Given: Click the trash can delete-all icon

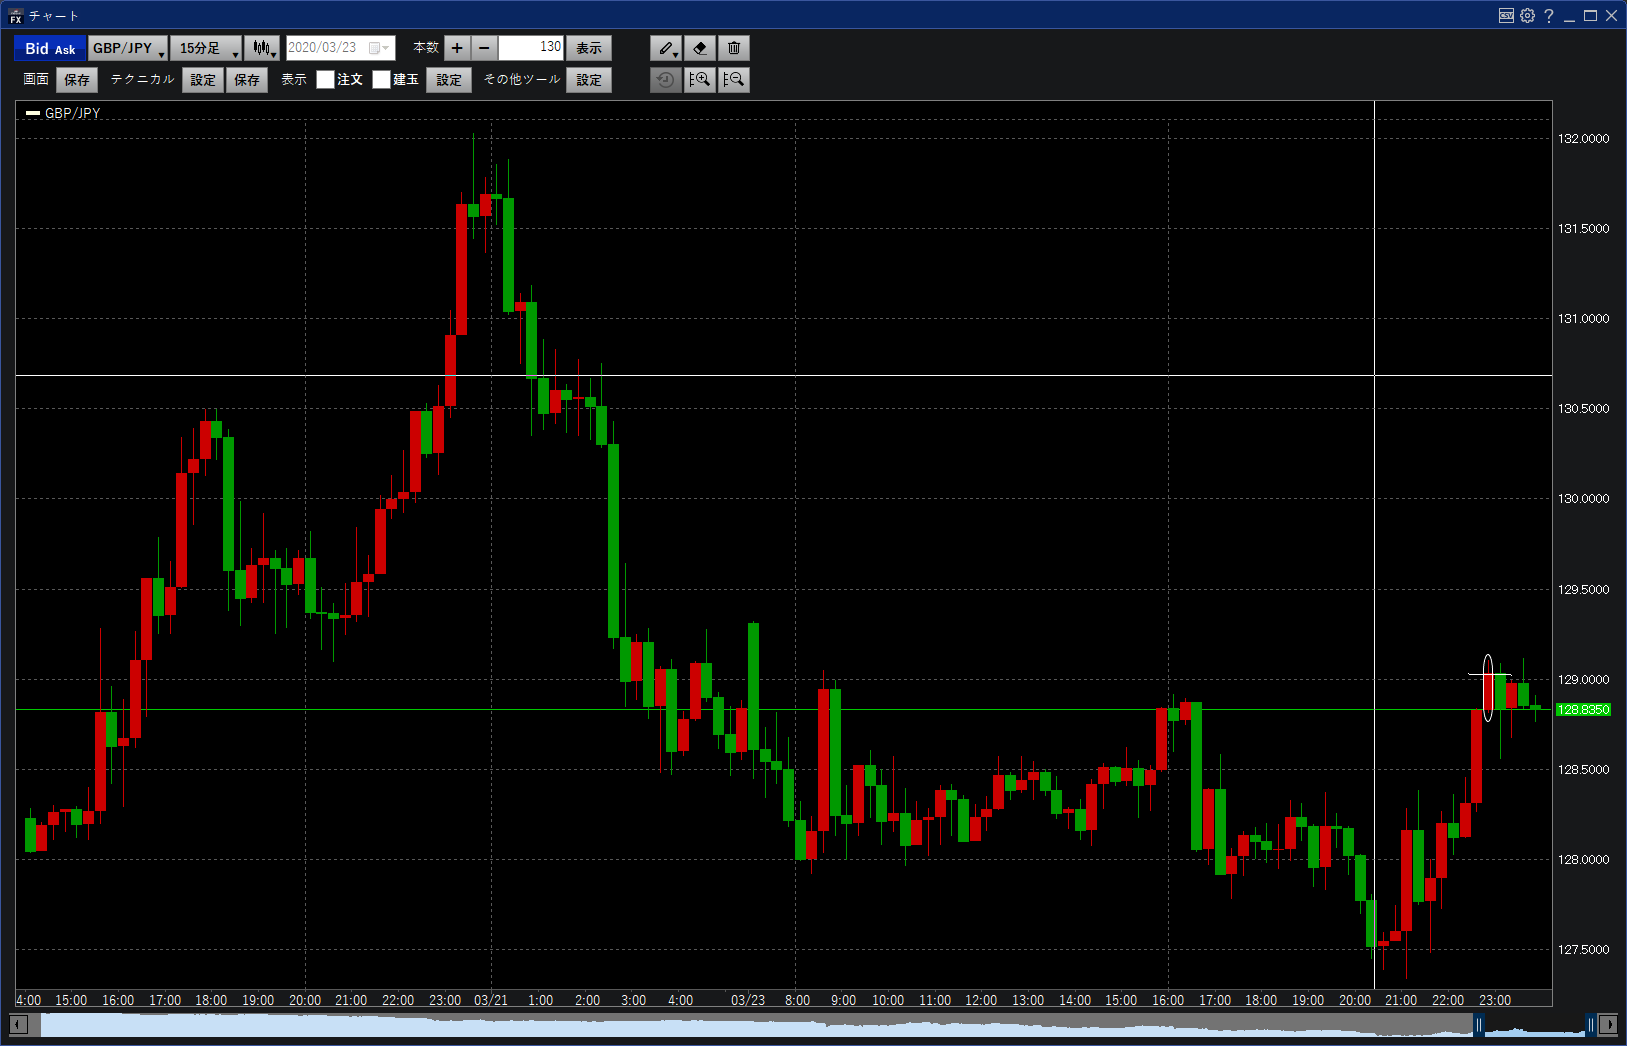Looking at the screenshot, I should 734,48.
